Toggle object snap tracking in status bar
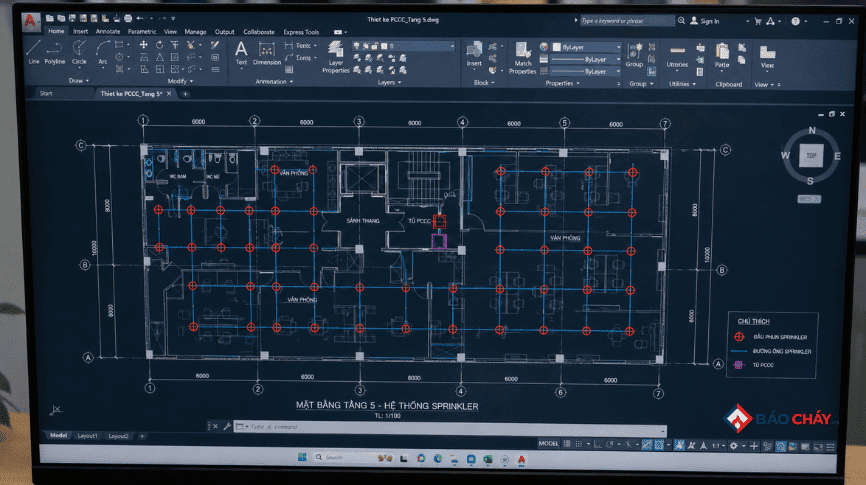Screen dimensions: 866x485 647,445
